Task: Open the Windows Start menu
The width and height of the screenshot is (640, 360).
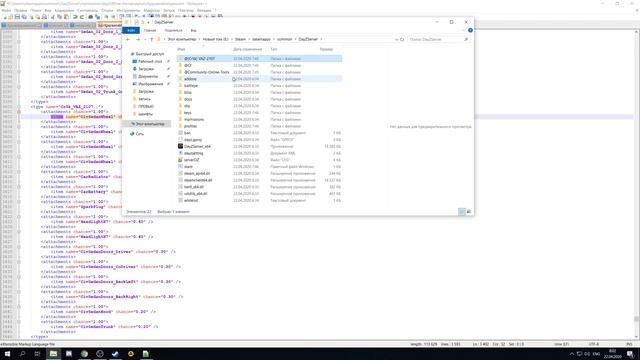Action: click(x=7, y=353)
